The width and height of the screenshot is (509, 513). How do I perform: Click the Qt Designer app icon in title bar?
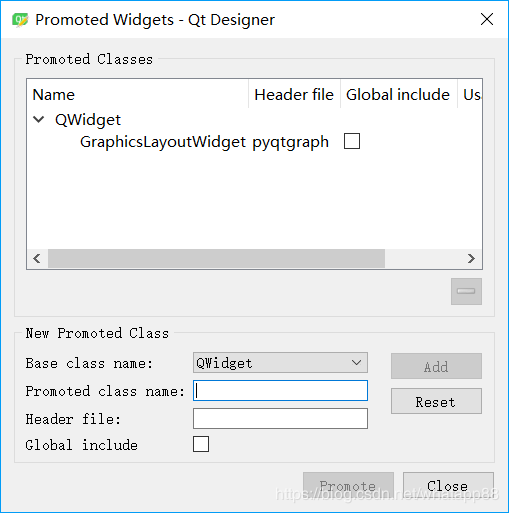click(x=20, y=20)
